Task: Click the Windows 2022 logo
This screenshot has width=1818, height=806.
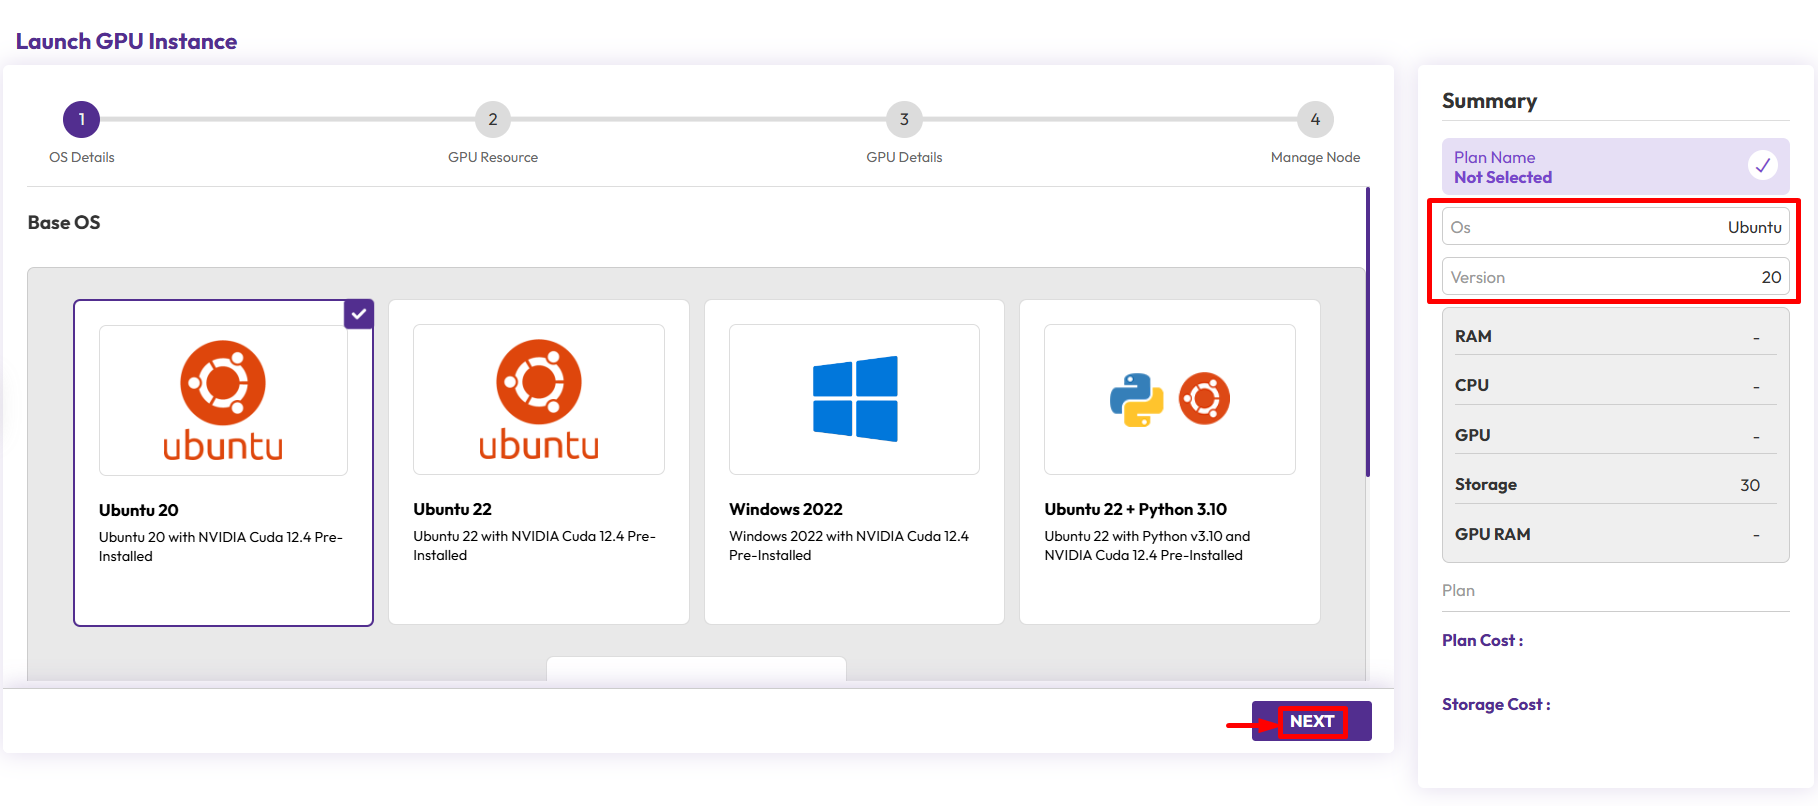Action: pos(855,399)
